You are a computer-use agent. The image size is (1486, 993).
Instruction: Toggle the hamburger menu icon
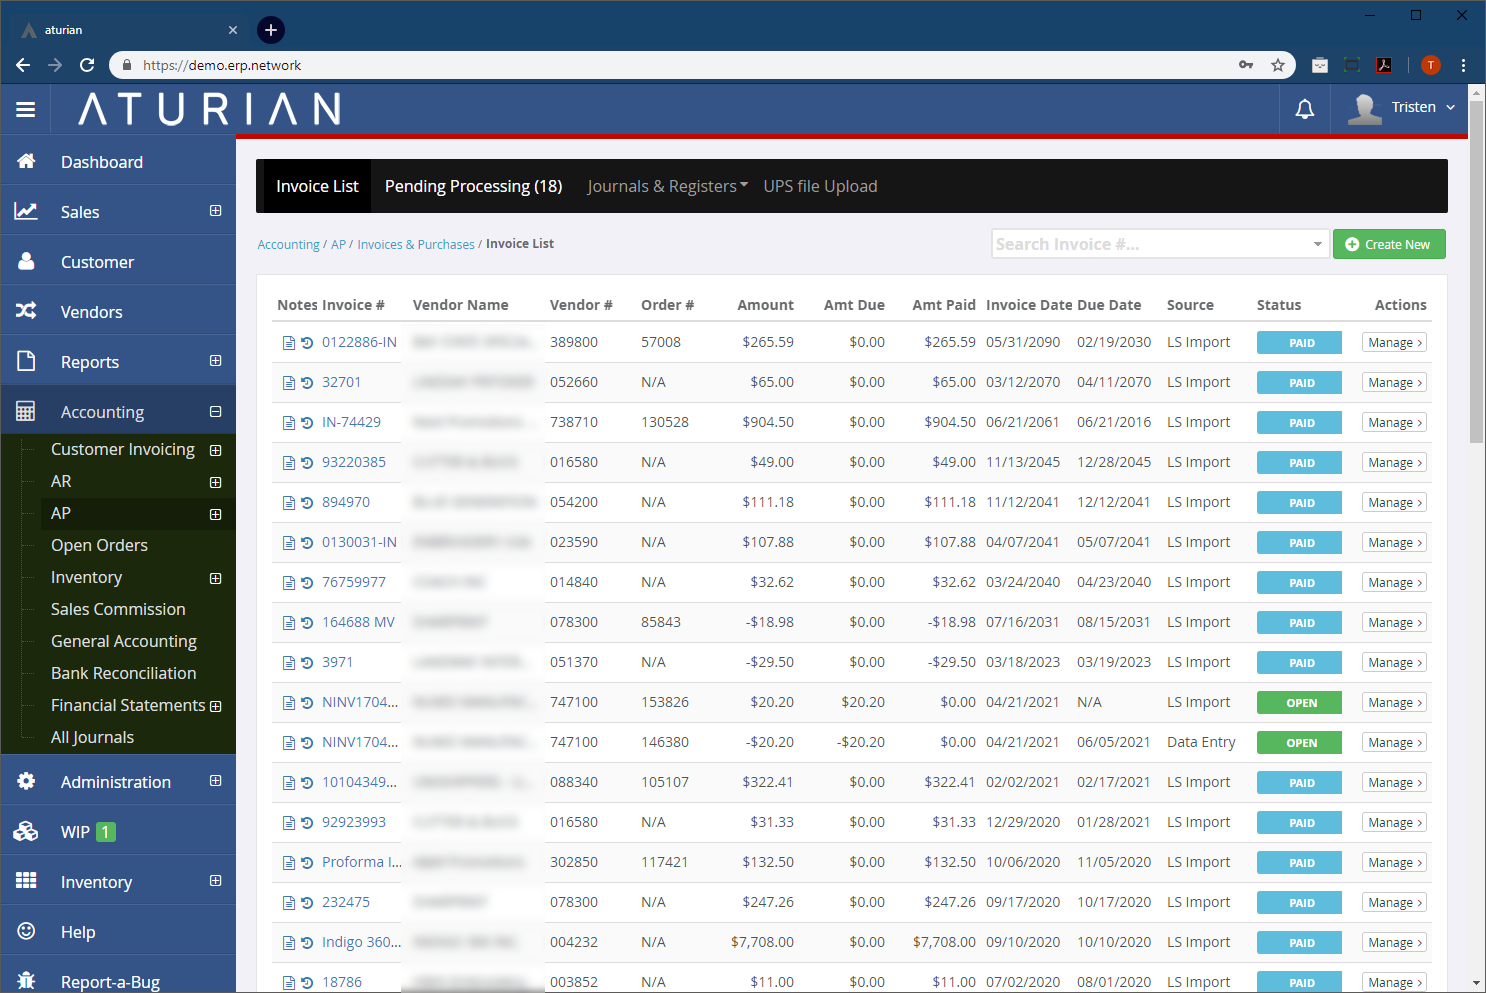(x=26, y=110)
